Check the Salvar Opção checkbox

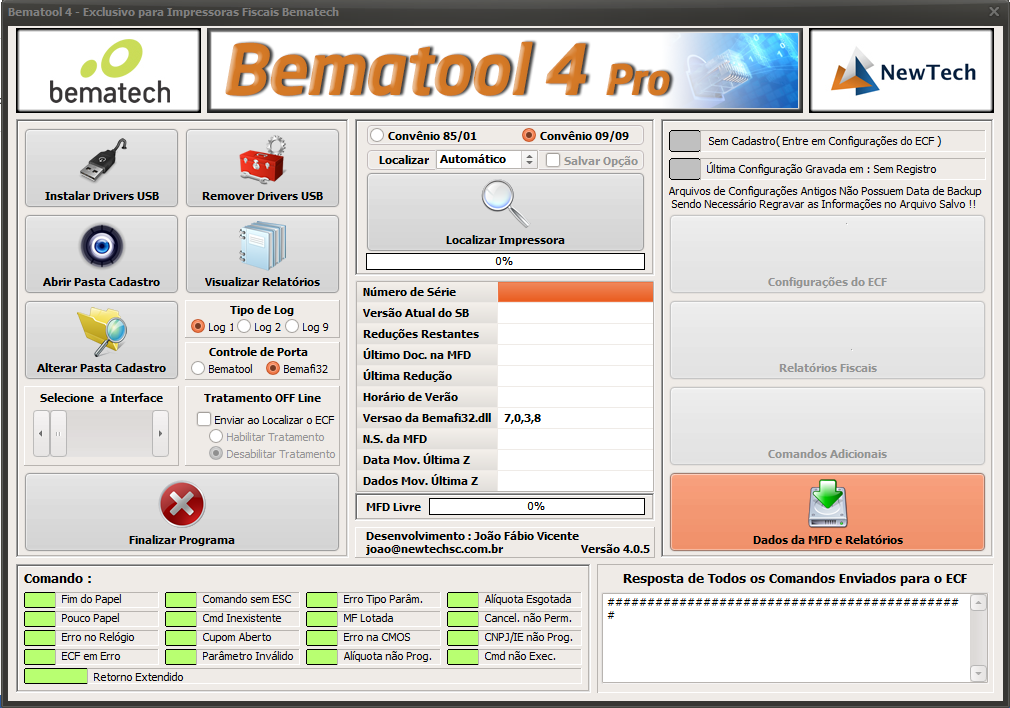tap(553, 160)
